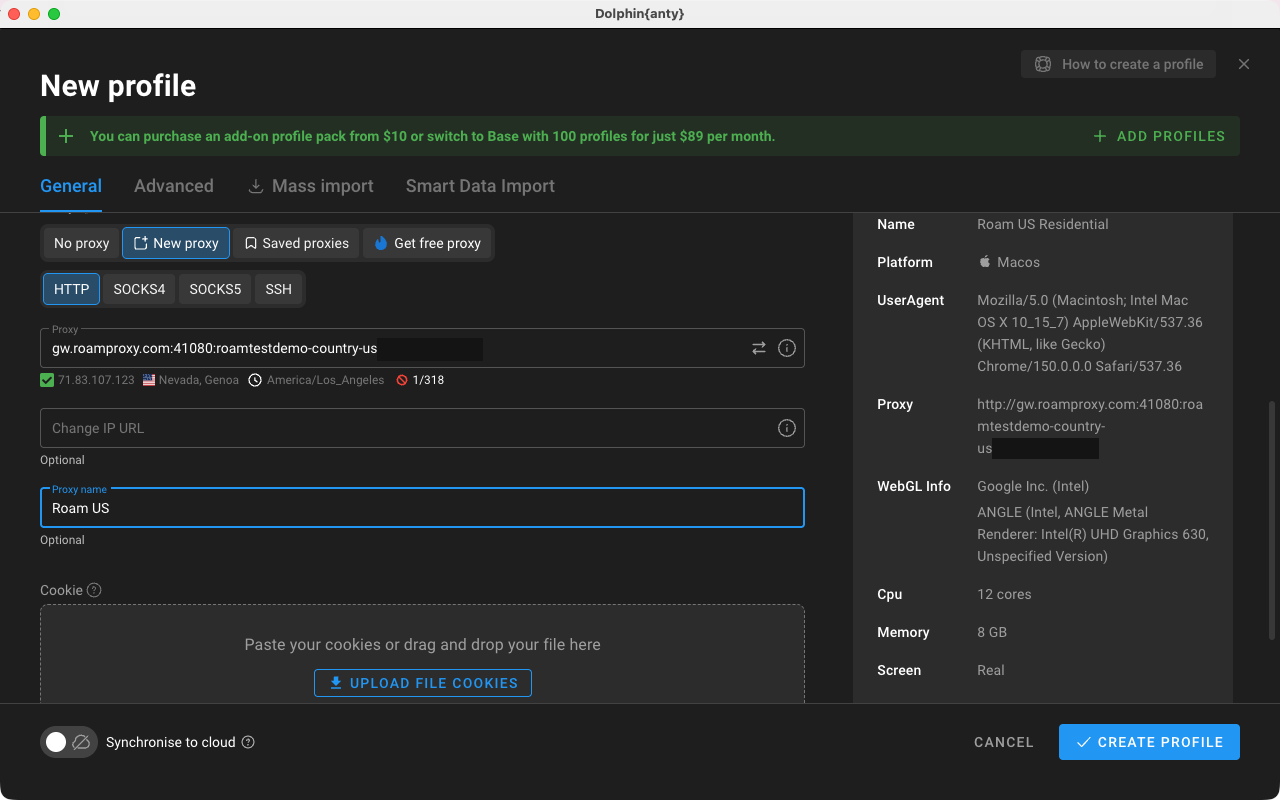The height and width of the screenshot is (800, 1280).
Task: Click the UserAgent string in the summary
Action: [x=1090, y=333]
